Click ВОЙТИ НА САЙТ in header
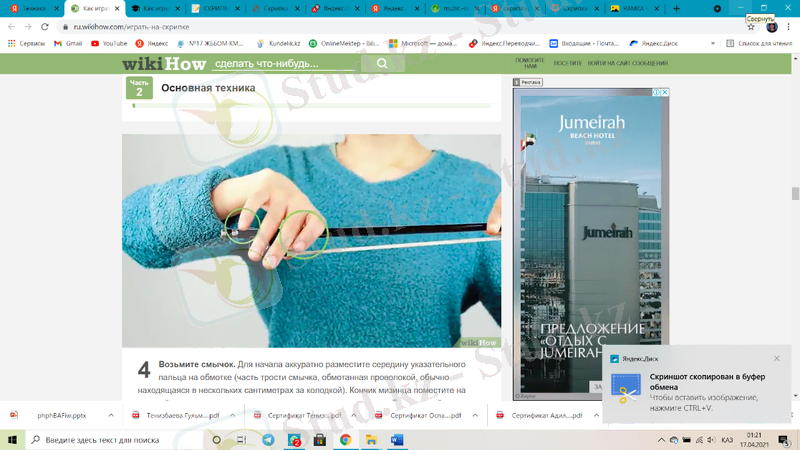 610,63
